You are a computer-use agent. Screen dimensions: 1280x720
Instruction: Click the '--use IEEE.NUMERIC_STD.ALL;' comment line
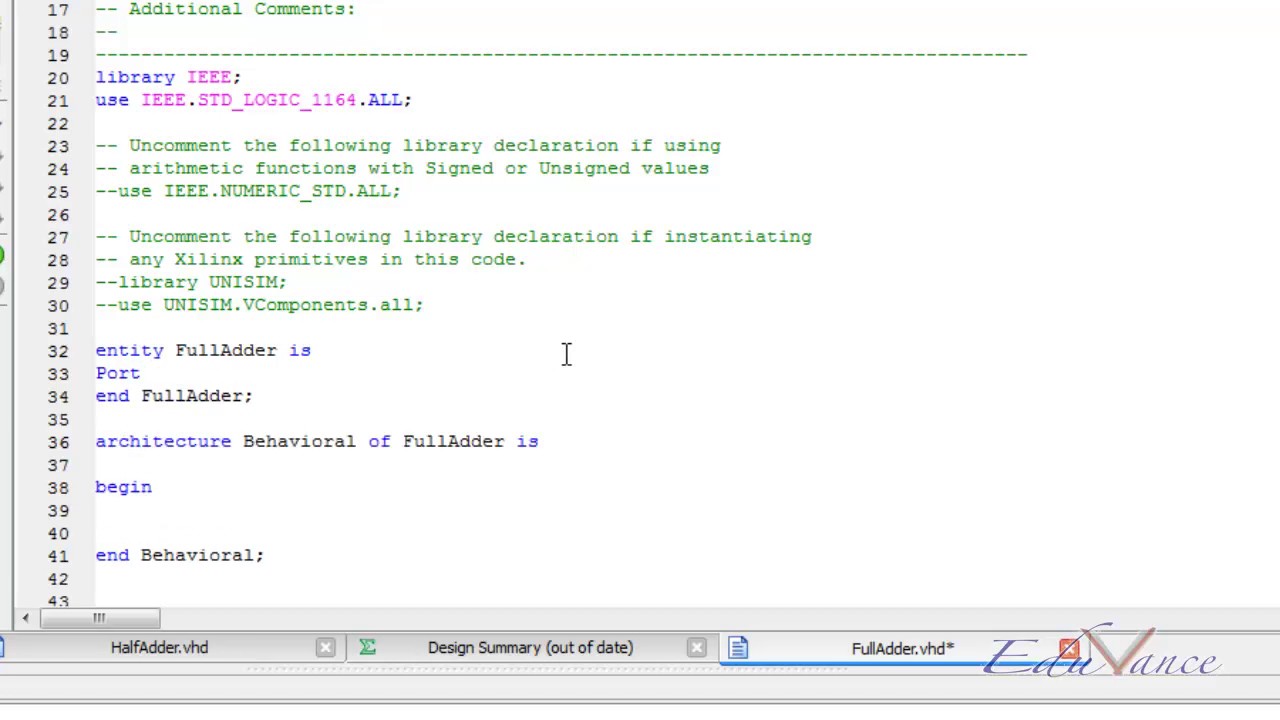[247, 191]
